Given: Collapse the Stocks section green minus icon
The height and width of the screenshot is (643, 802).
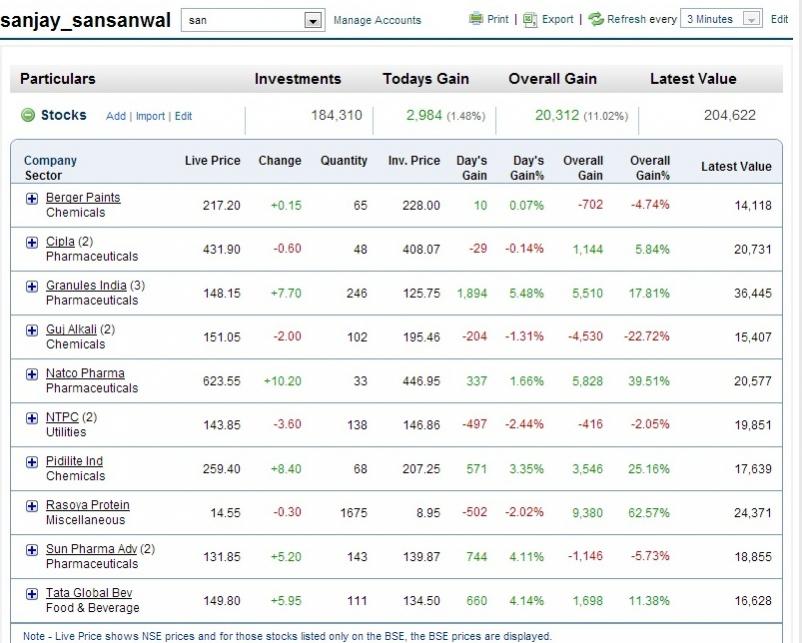Looking at the screenshot, I should pyautogui.click(x=28, y=115).
